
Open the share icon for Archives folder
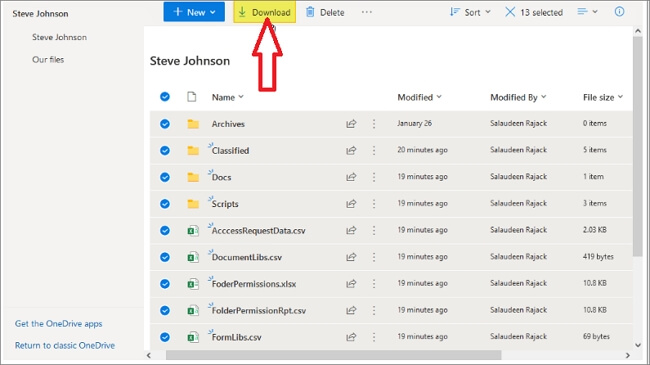click(x=351, y=124)
